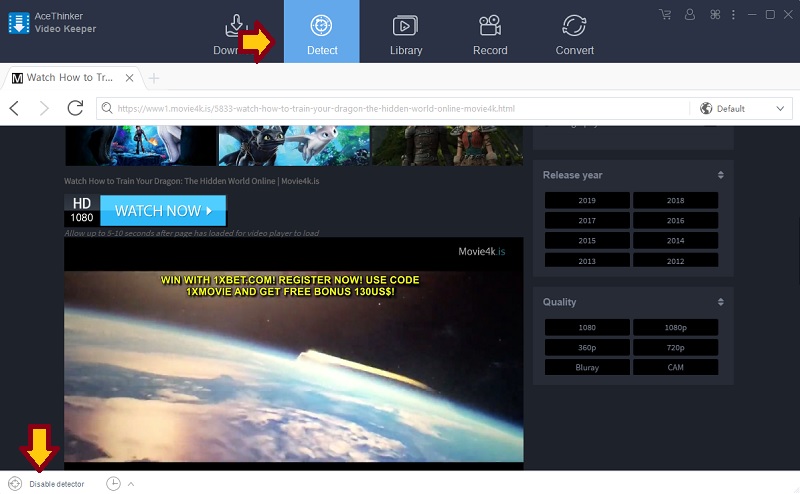Image resolution: width=800 pixels, height=494 pixels.
Task: Collapse the Quality panel
Action: point(720,302)
